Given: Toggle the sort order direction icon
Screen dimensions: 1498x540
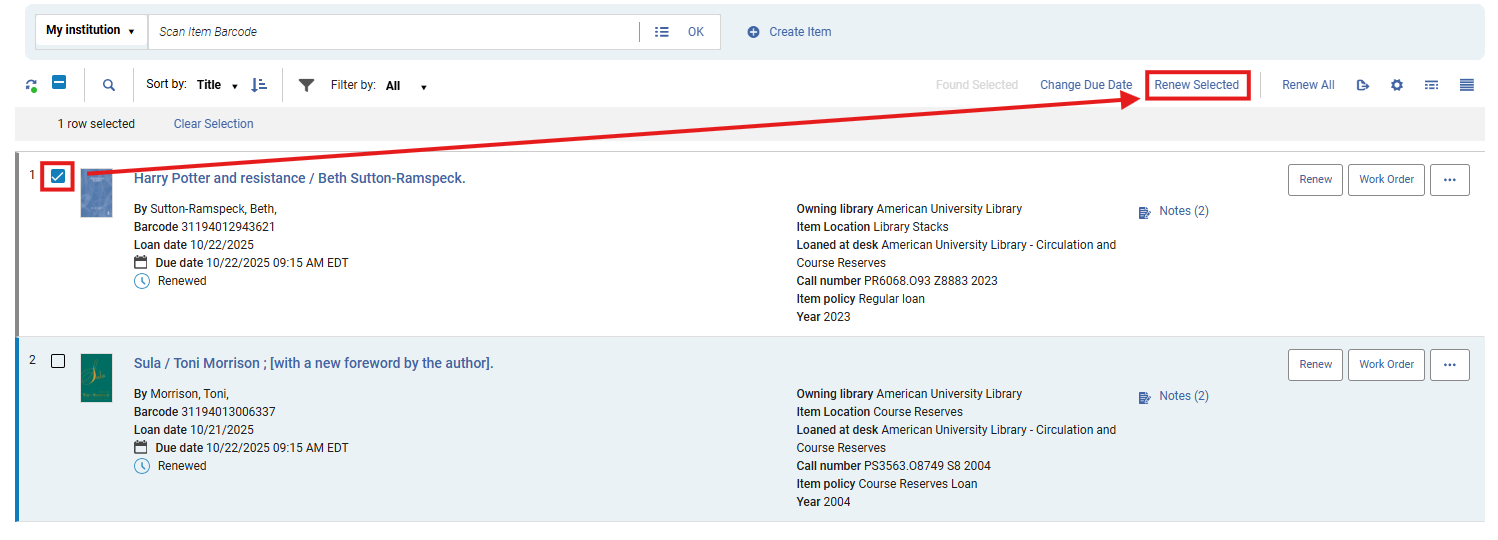Looking at the screenshot, I should pyautogui.click(x=259, y=85).
